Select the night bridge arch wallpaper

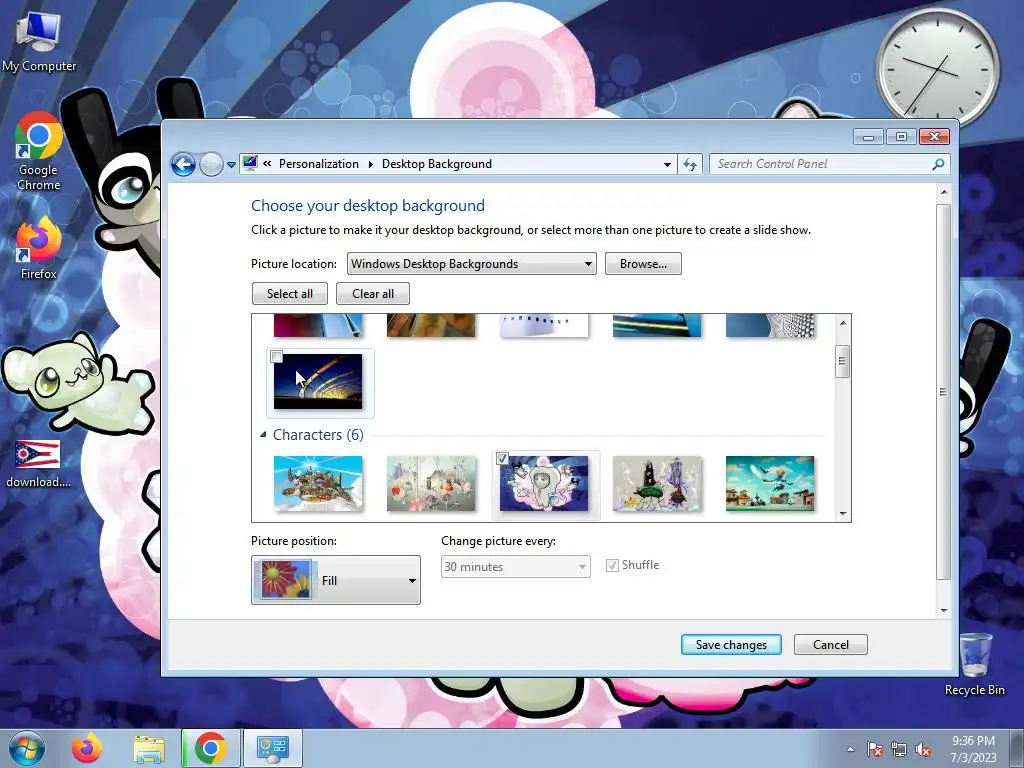pos(318,382)
